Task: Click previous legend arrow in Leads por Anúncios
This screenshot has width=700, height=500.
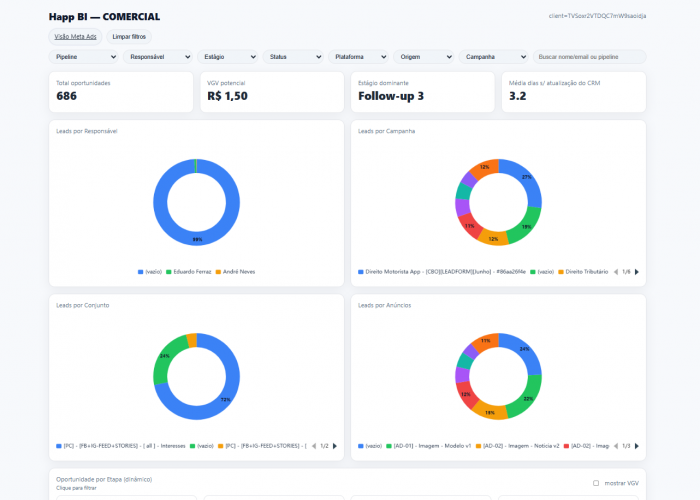Action: (614, 446)
